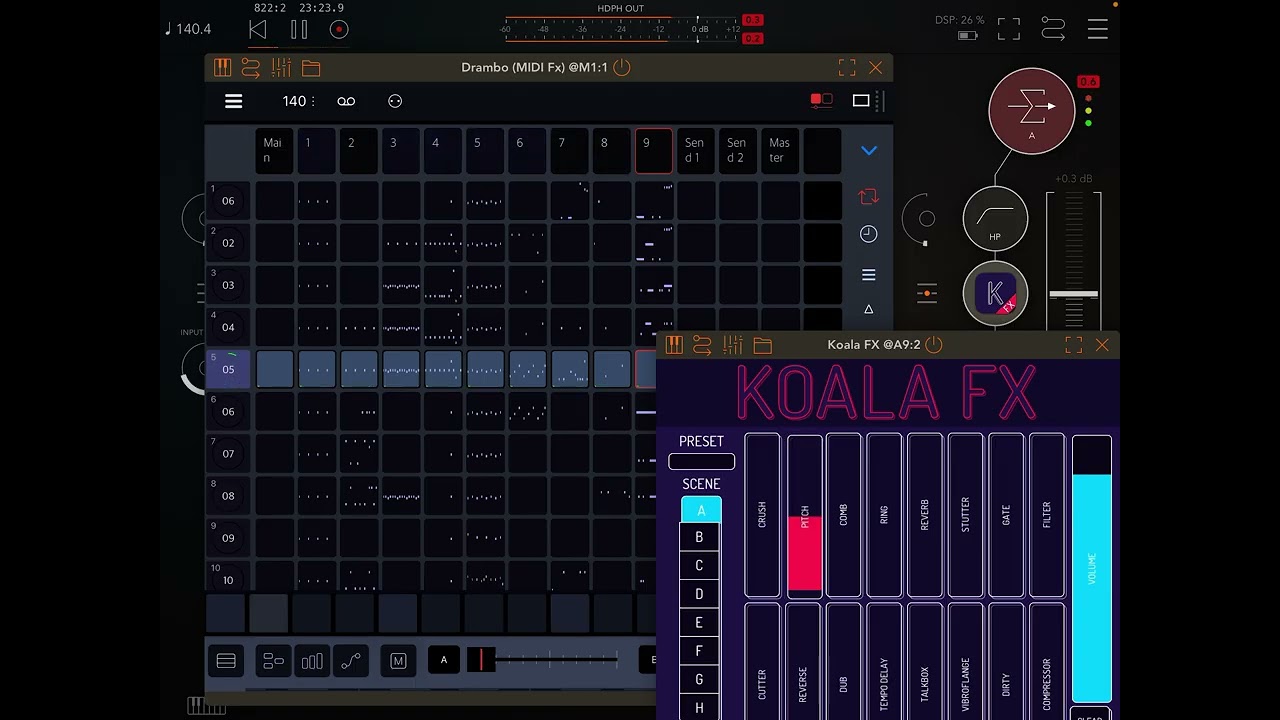Open Drambo hamburger main menu

pyautogui.click(x=233, y=101)
